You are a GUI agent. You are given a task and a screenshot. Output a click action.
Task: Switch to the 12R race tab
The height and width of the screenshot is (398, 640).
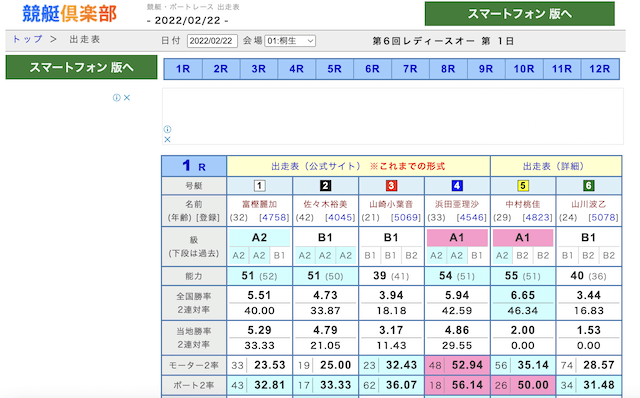600,69
